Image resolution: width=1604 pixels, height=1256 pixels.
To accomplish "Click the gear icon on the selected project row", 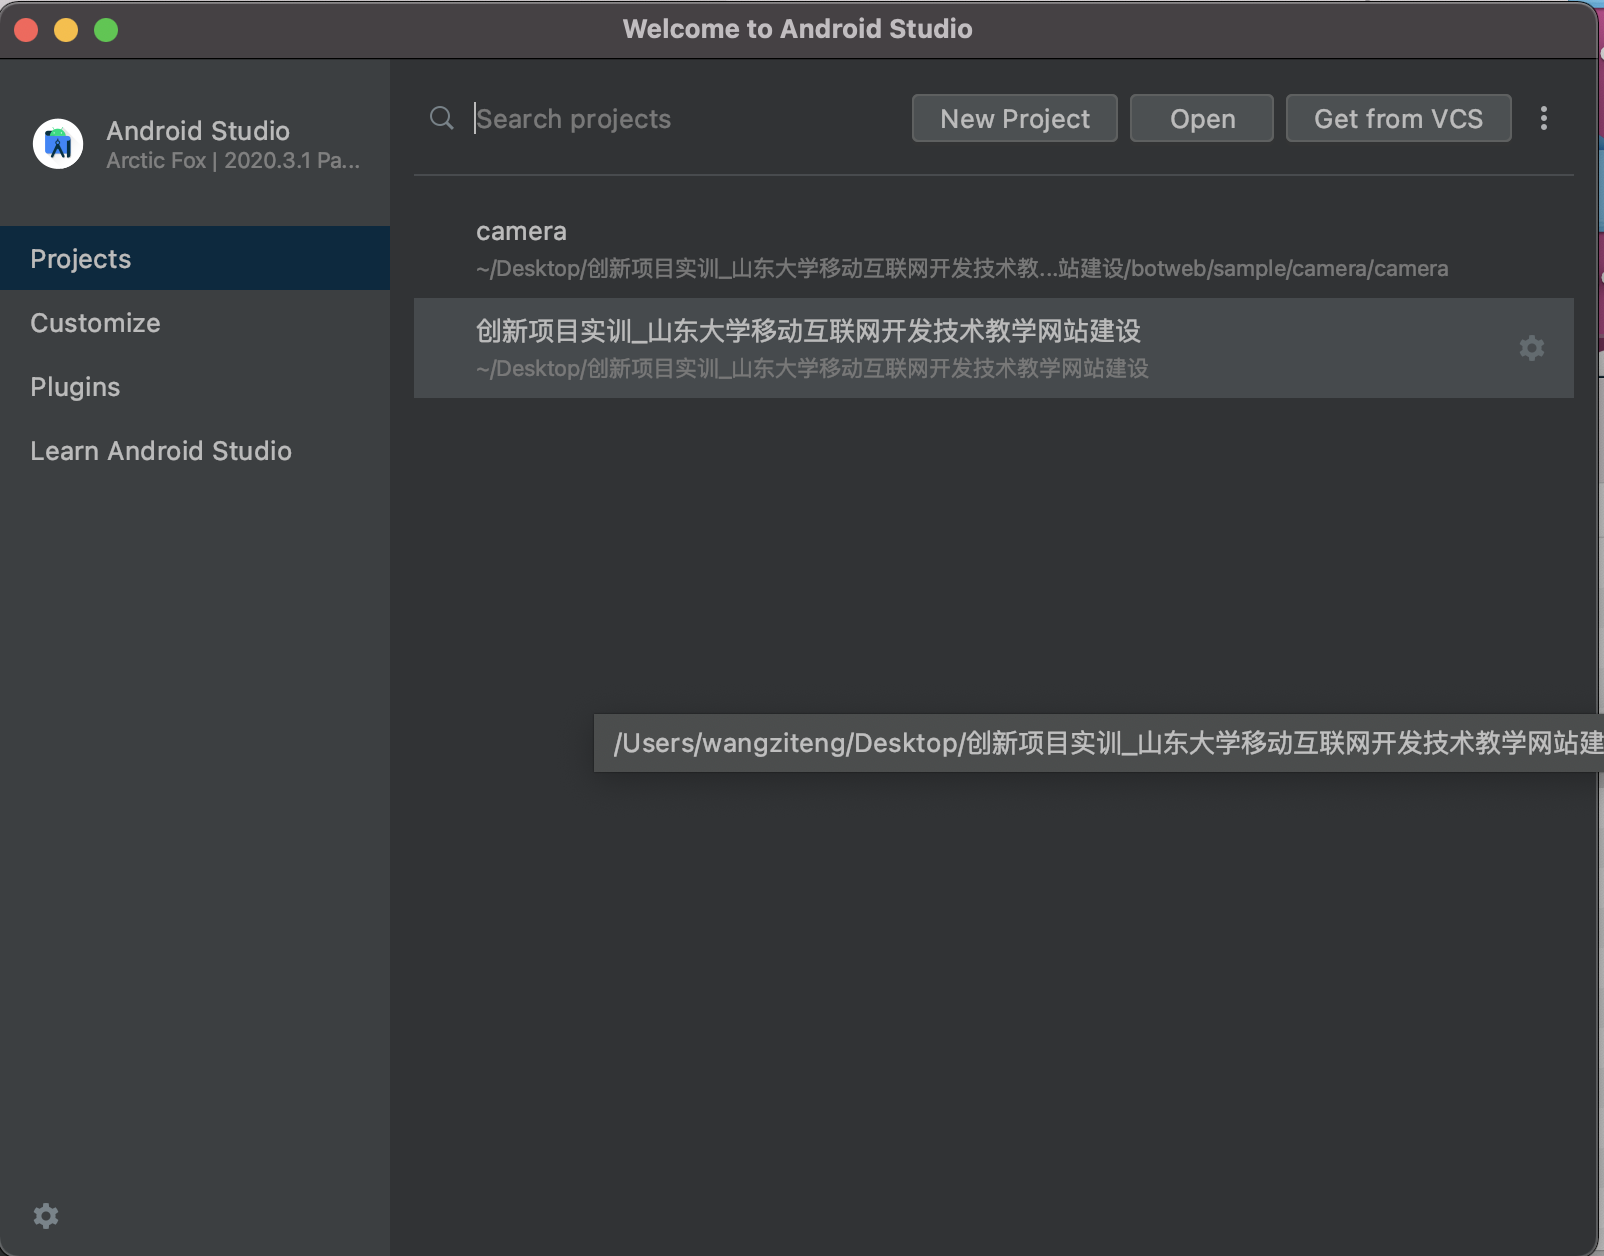I will pyautogui.click(x=1531, y=348).
